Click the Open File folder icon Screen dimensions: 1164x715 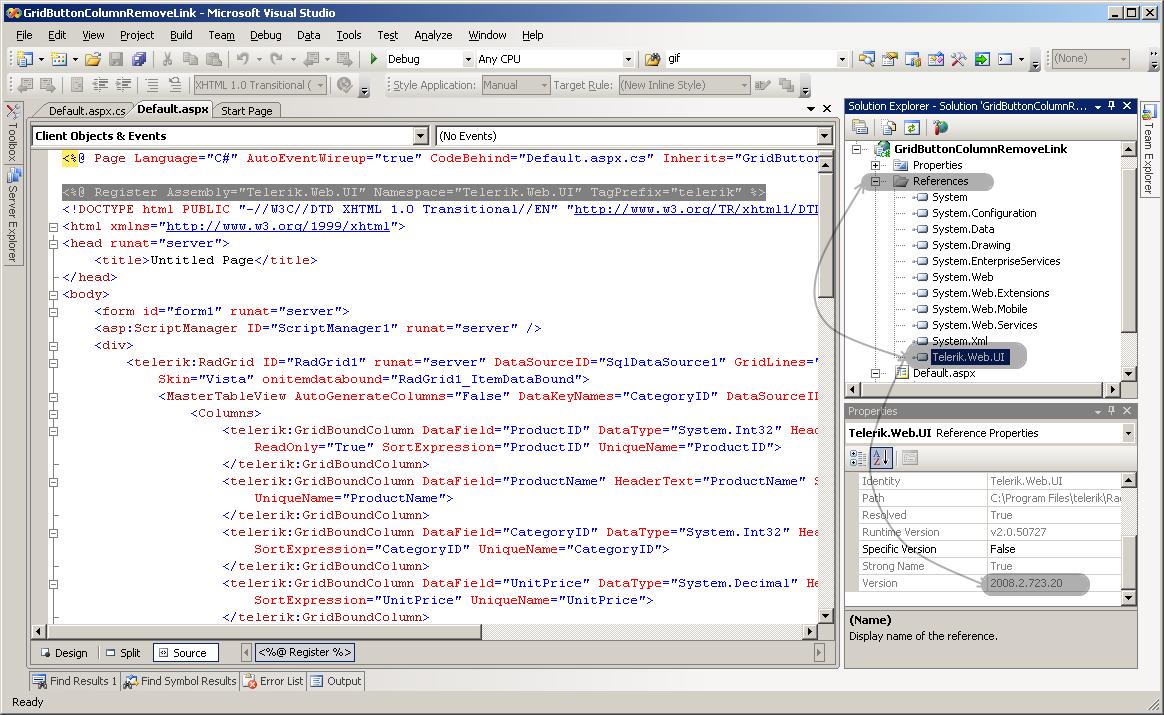click(93, 60)
